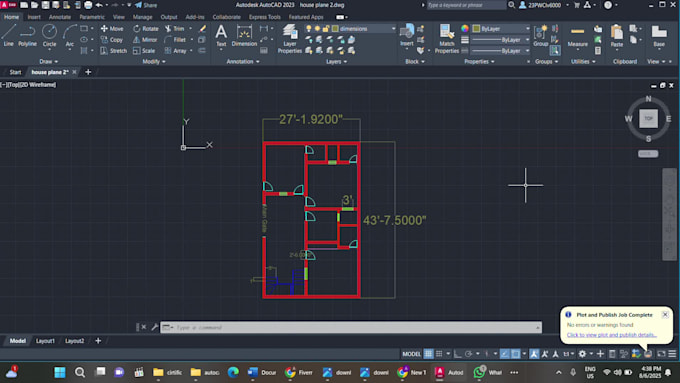680x383 pixels.
Task: Add a new layout tab with plus button
Action: coord(98,341)
